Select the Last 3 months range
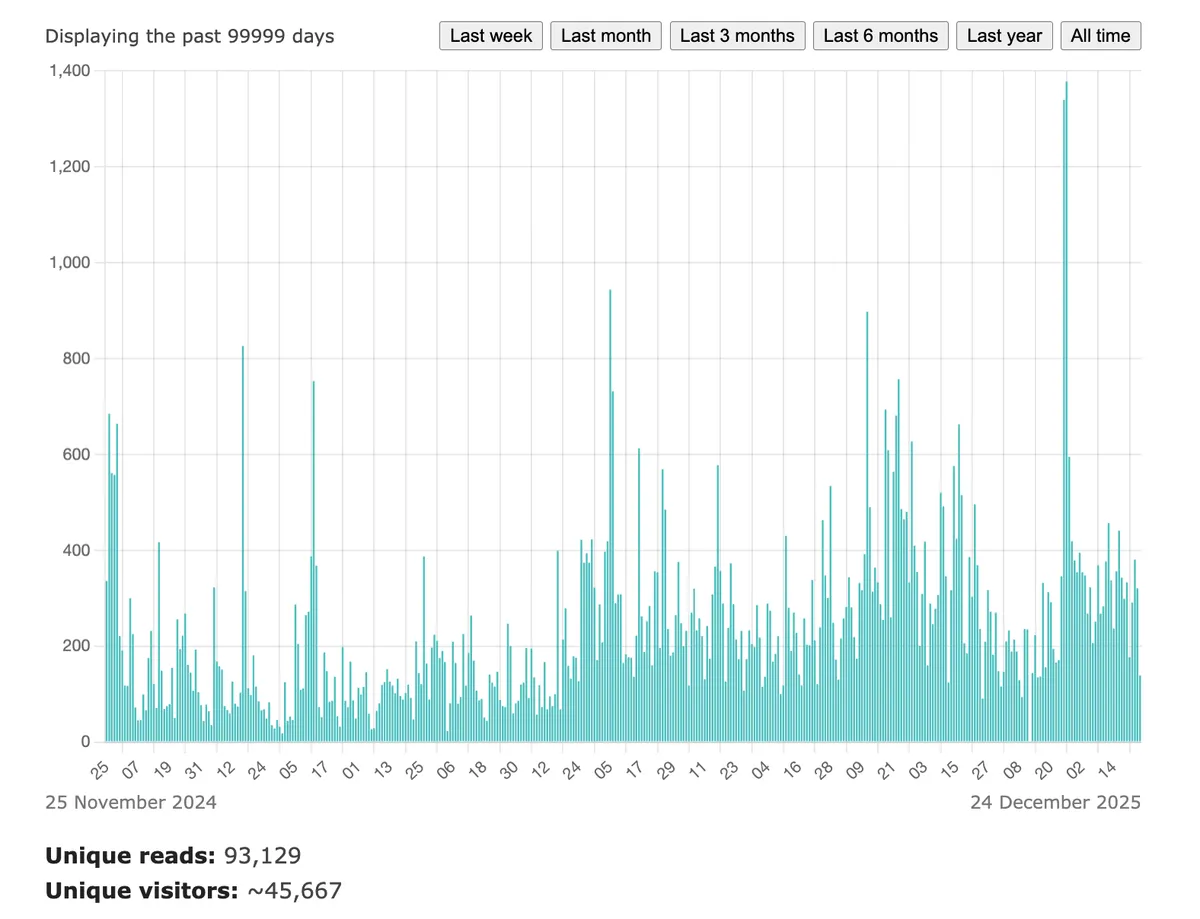The height and width of the screenshot is (919, 1200). tap(737, 36)
